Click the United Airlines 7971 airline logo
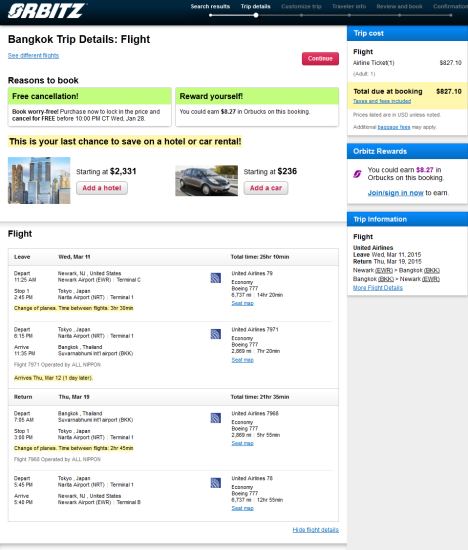The height and width of the screenshot is (550, 468). tap(215, 334)
